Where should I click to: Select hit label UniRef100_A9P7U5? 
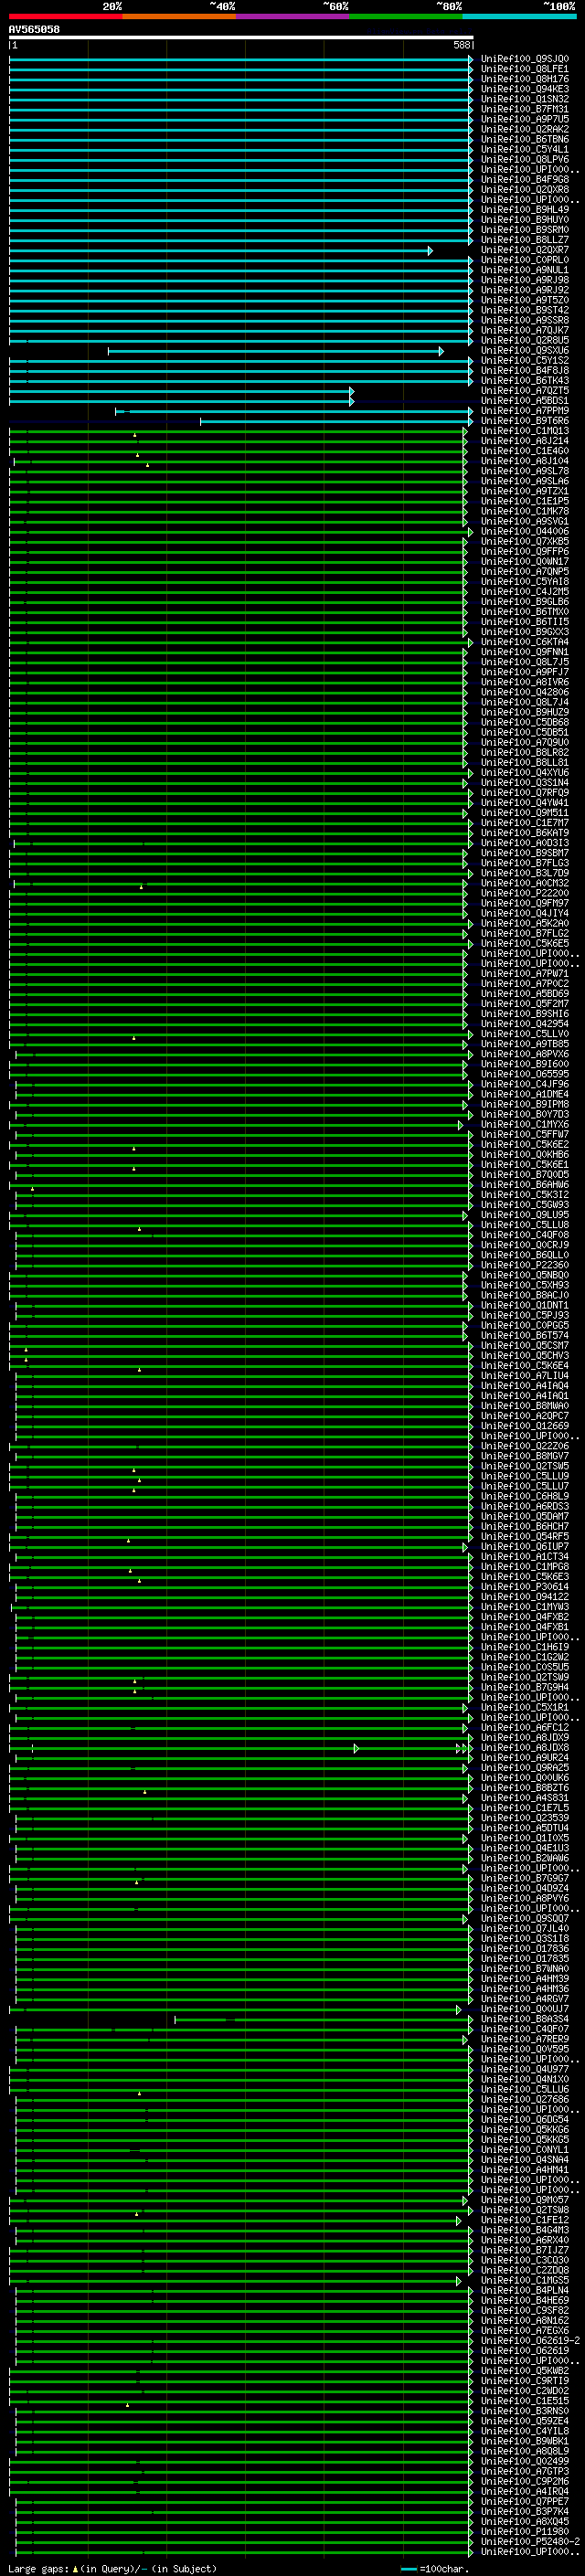point(524,119)
